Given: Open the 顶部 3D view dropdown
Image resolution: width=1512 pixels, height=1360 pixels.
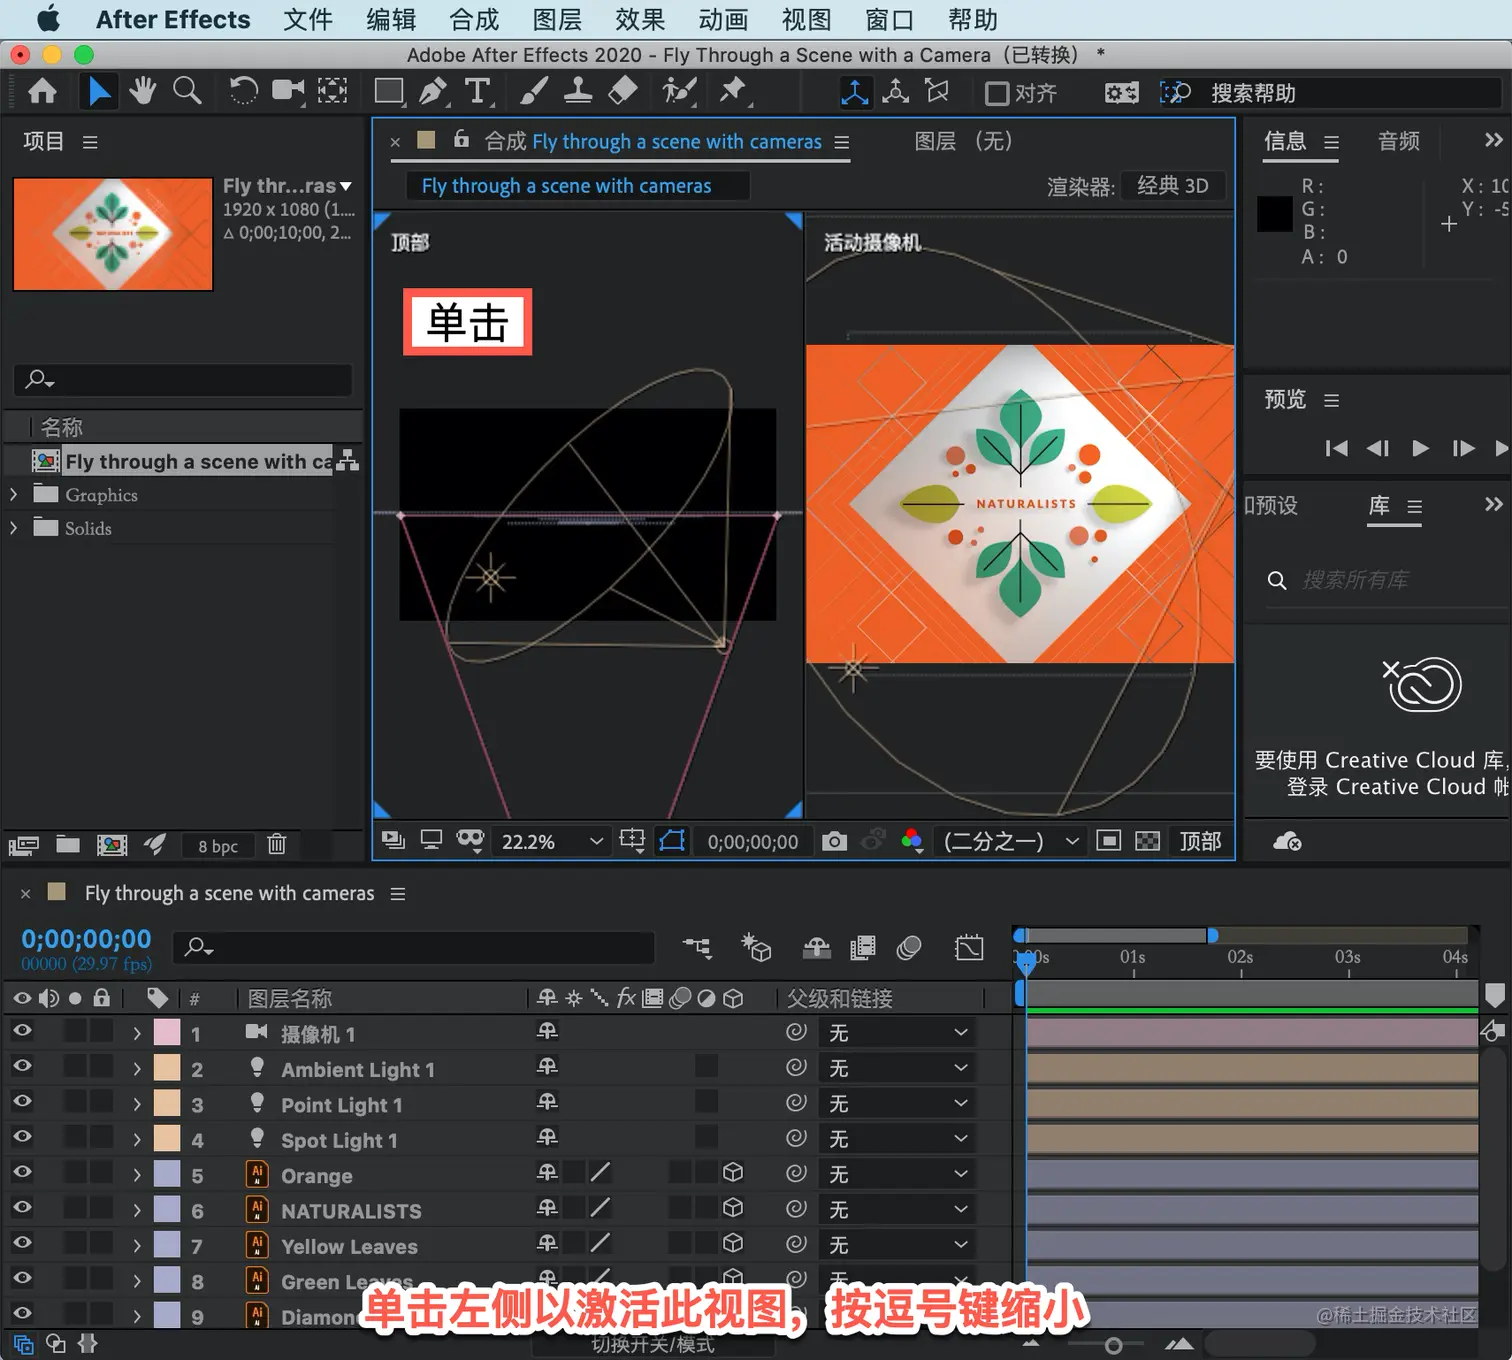Looking at the screenshot, I should point(1201,841).
